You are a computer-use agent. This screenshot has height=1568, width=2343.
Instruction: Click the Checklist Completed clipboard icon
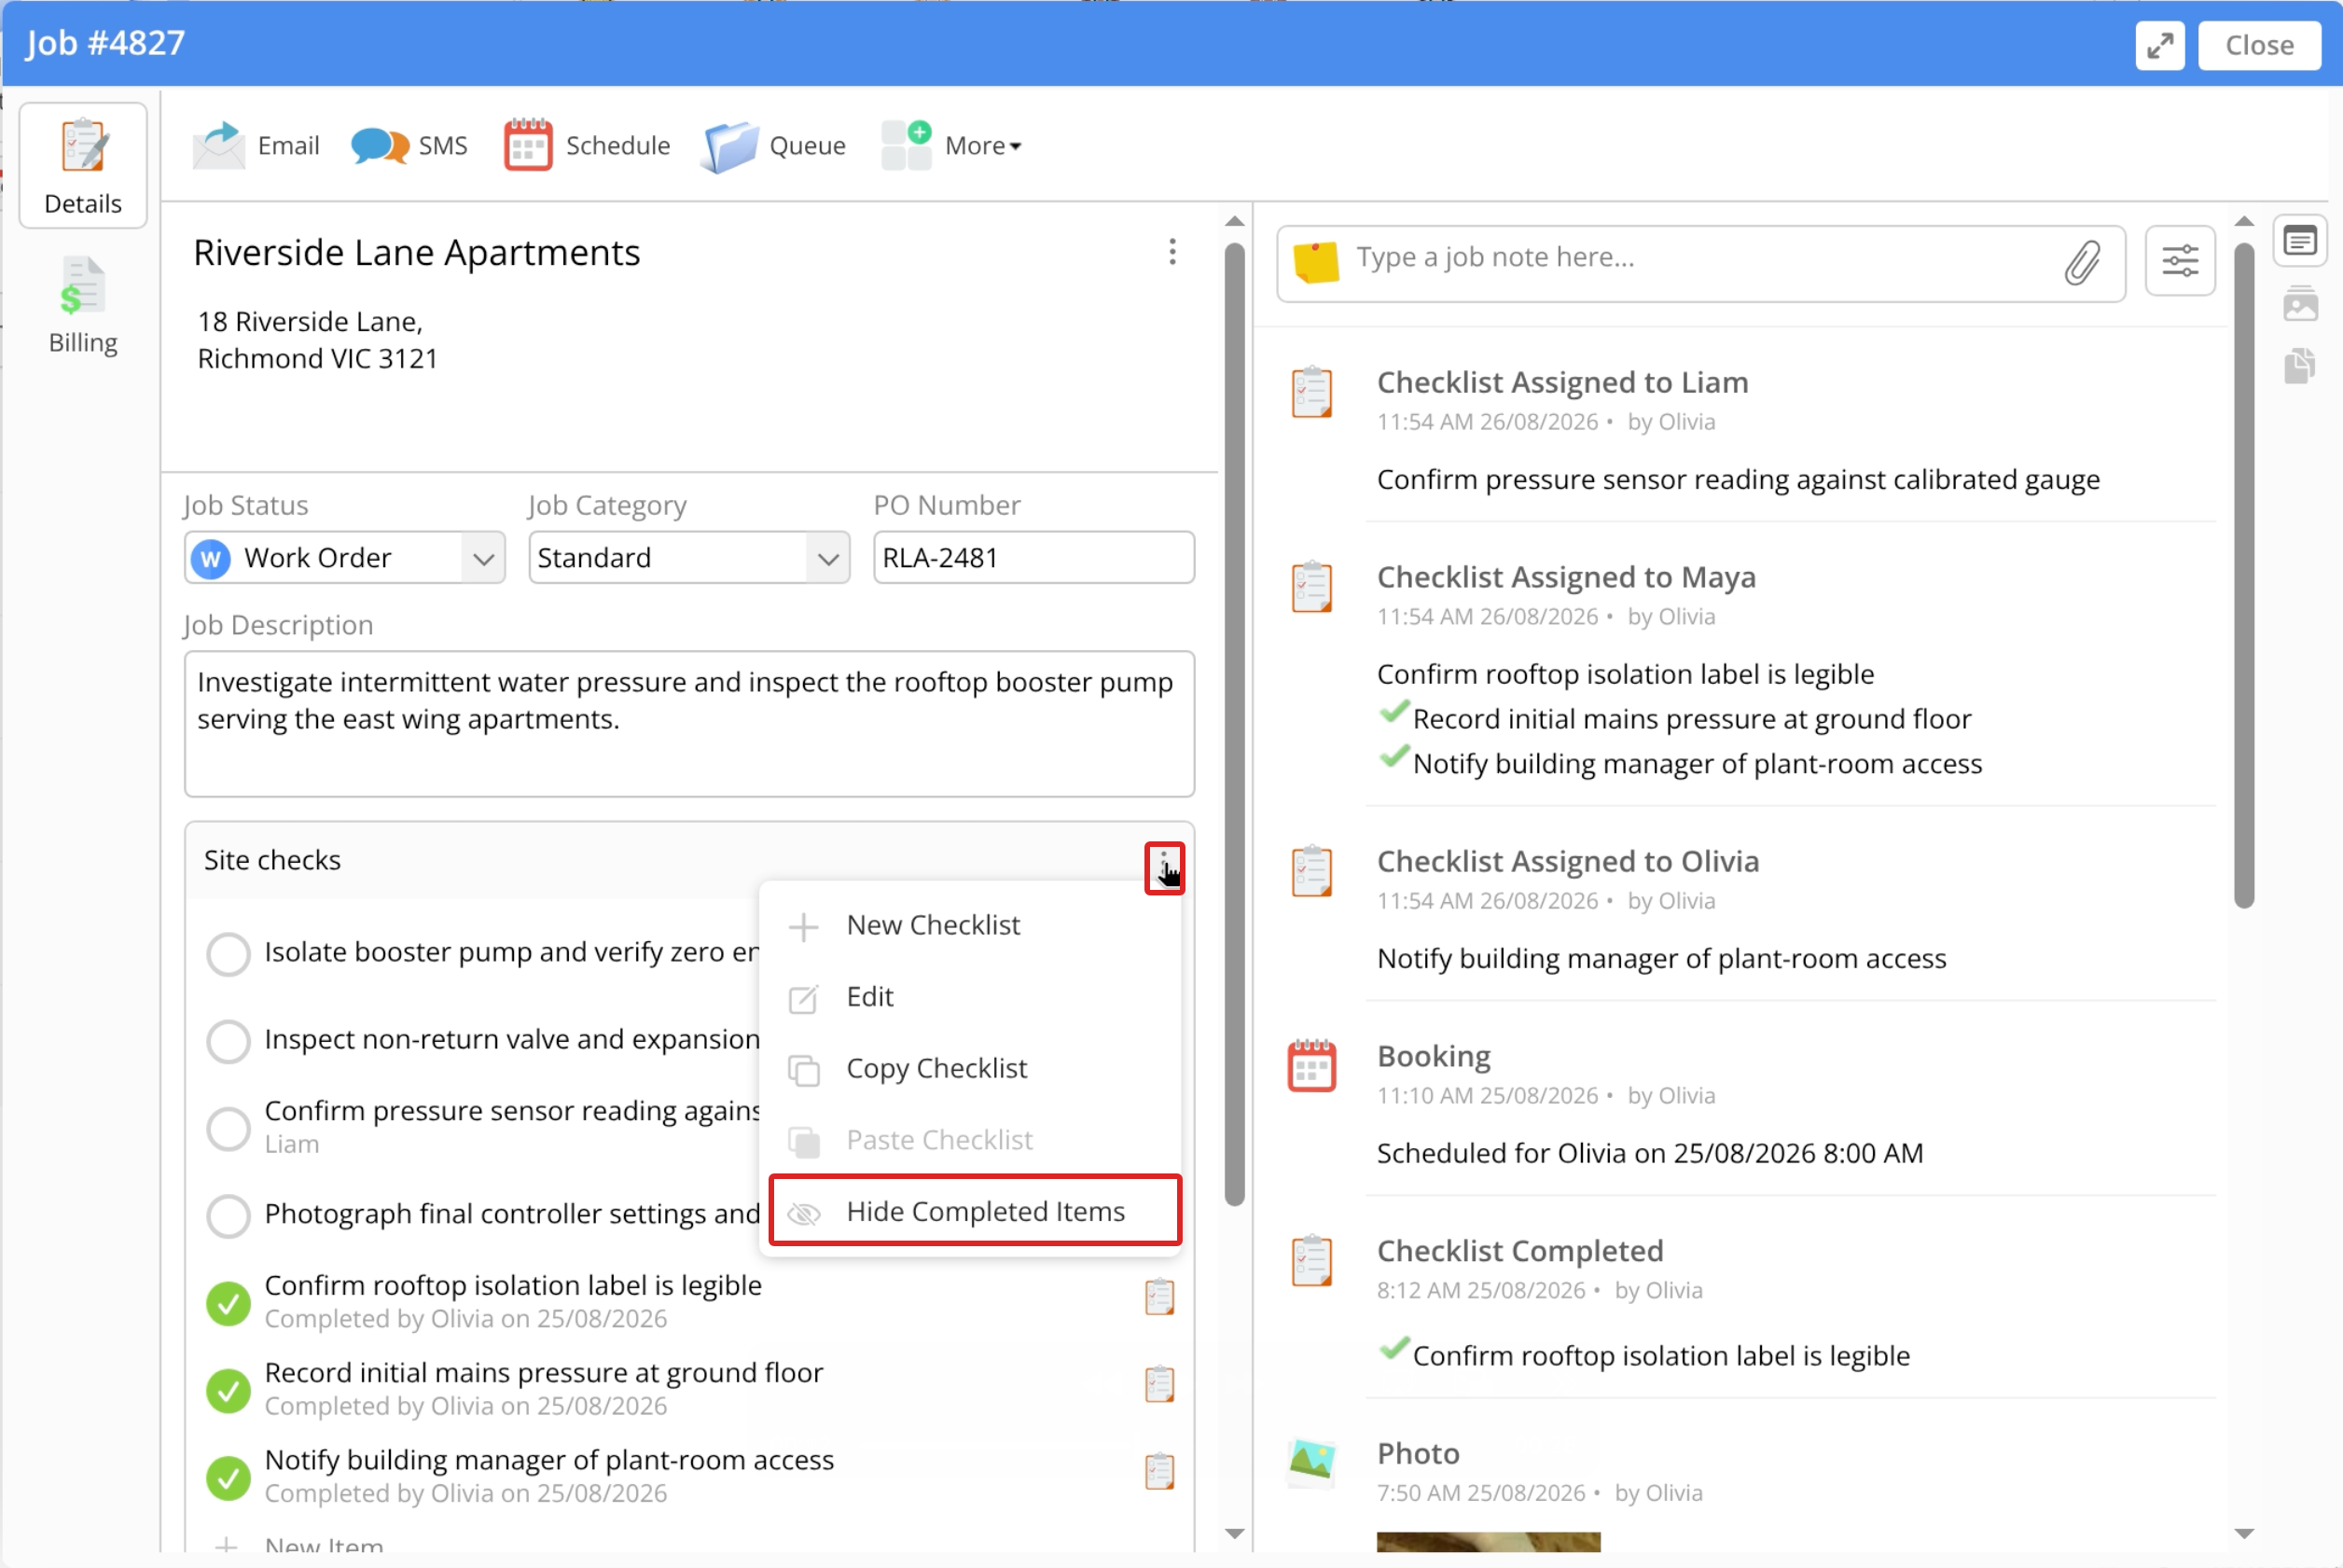1311,1259
